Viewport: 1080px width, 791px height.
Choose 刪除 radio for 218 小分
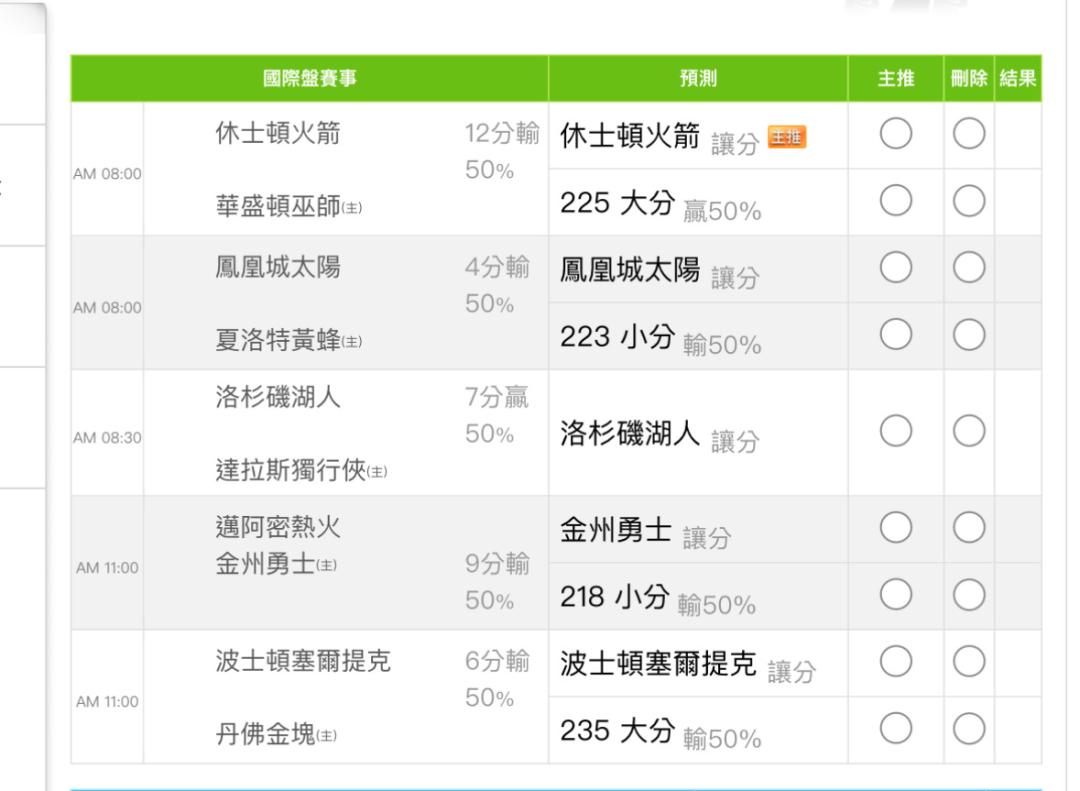(968, 595)
